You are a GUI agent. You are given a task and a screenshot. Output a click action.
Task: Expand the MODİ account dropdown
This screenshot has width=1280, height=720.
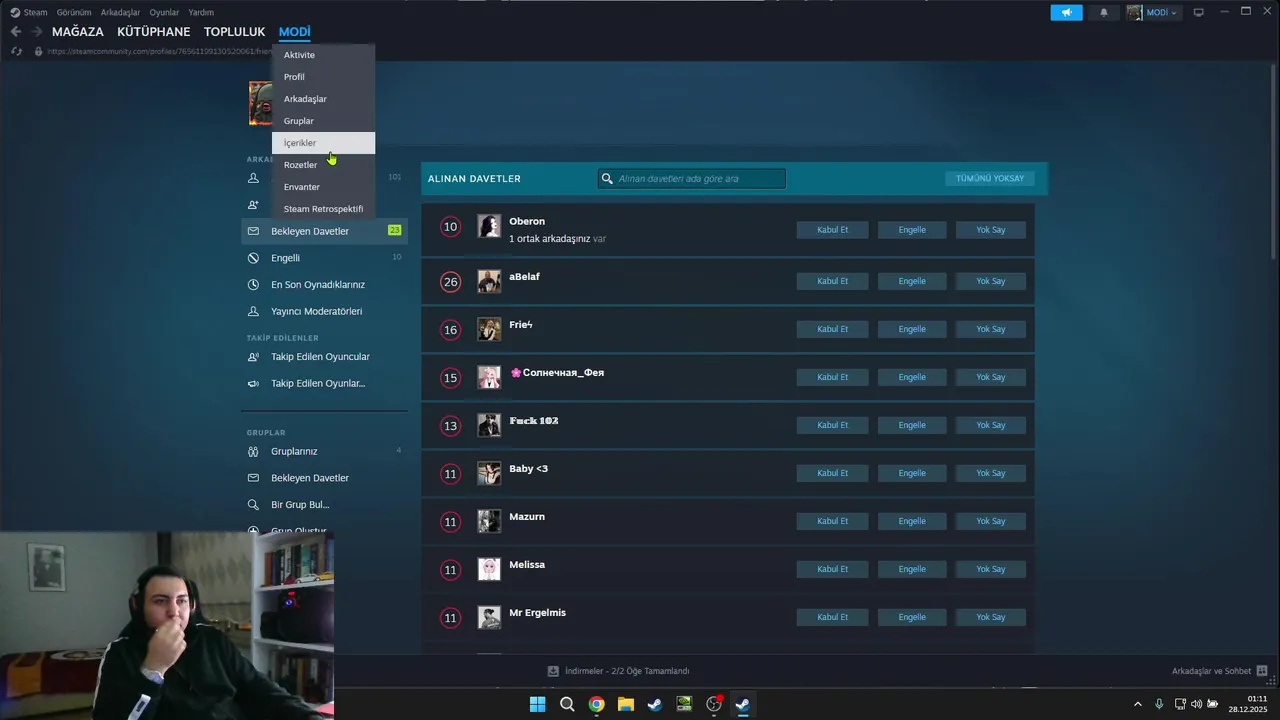[x=1153, y=12]
